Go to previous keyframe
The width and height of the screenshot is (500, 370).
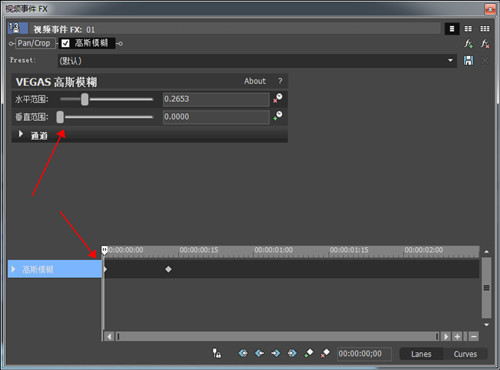[x=259, y=353]
